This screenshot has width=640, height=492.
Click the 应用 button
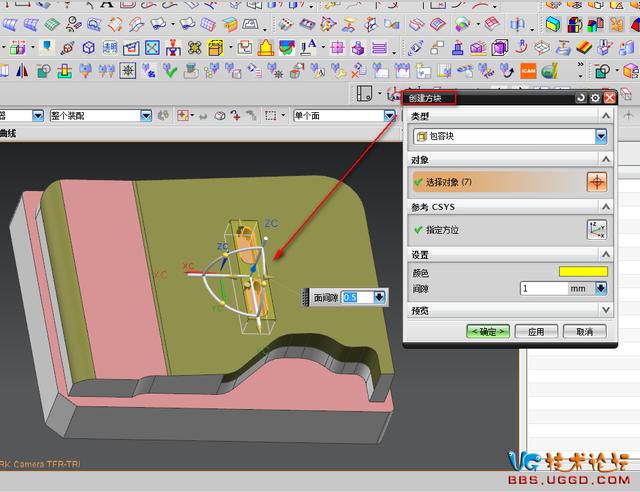pyautogui.click(x=536, y=331)
